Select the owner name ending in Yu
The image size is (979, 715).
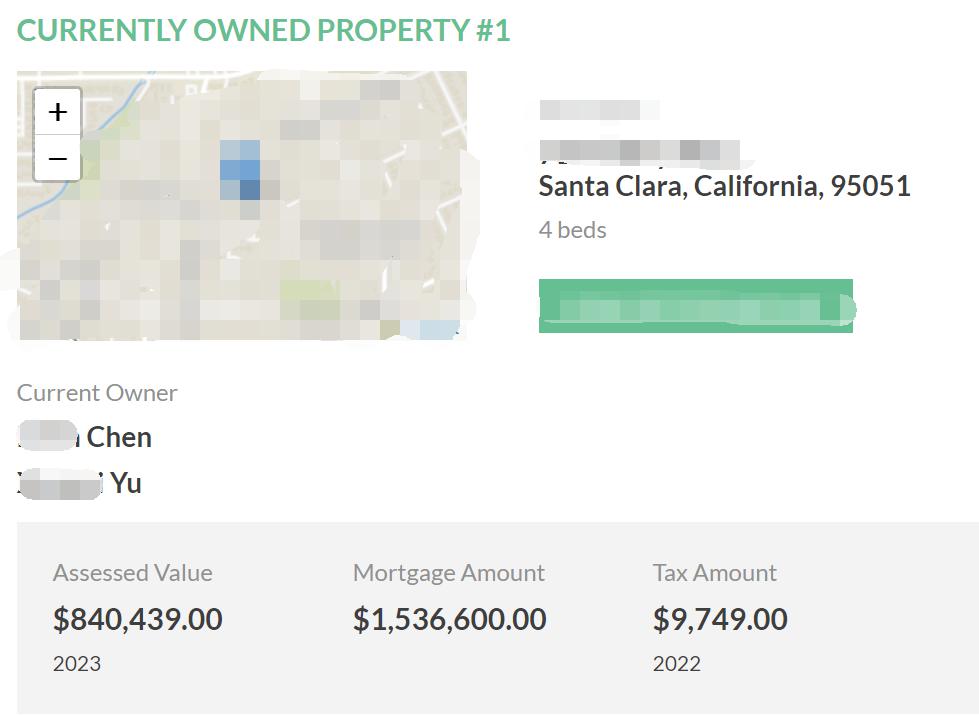(80, 484)
